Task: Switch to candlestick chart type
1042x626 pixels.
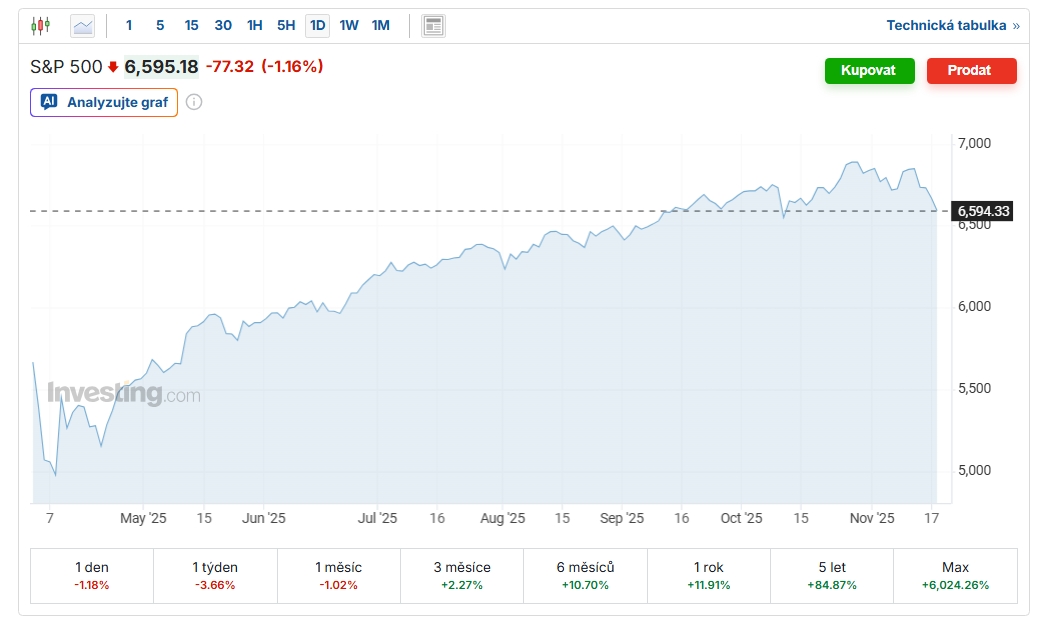Action: click(41, 26)
